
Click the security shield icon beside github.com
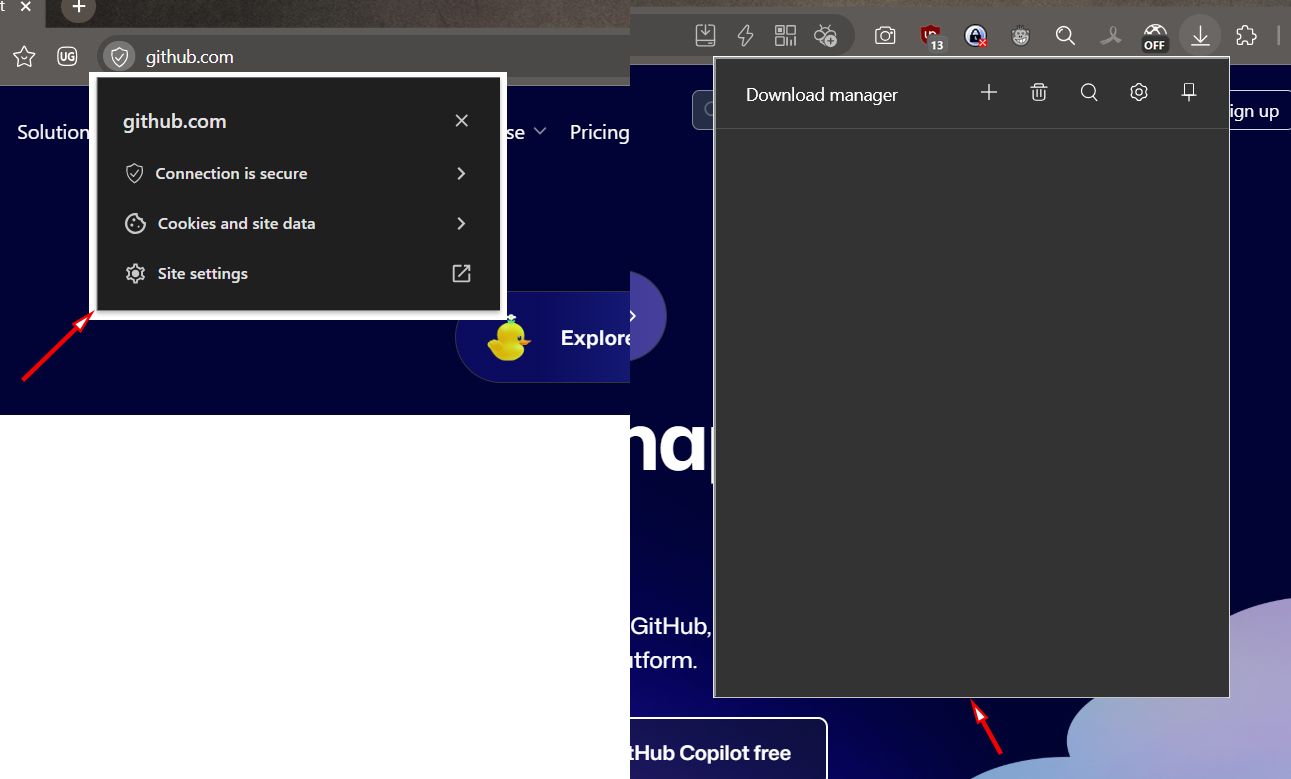click(x=119, y=57)
